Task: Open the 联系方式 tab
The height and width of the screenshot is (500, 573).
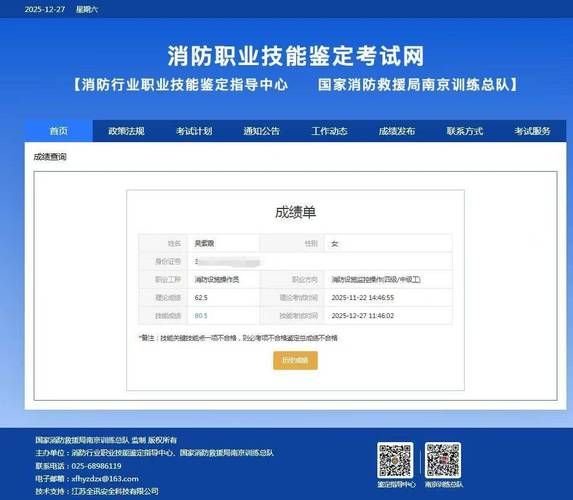Action: (464, 131)
